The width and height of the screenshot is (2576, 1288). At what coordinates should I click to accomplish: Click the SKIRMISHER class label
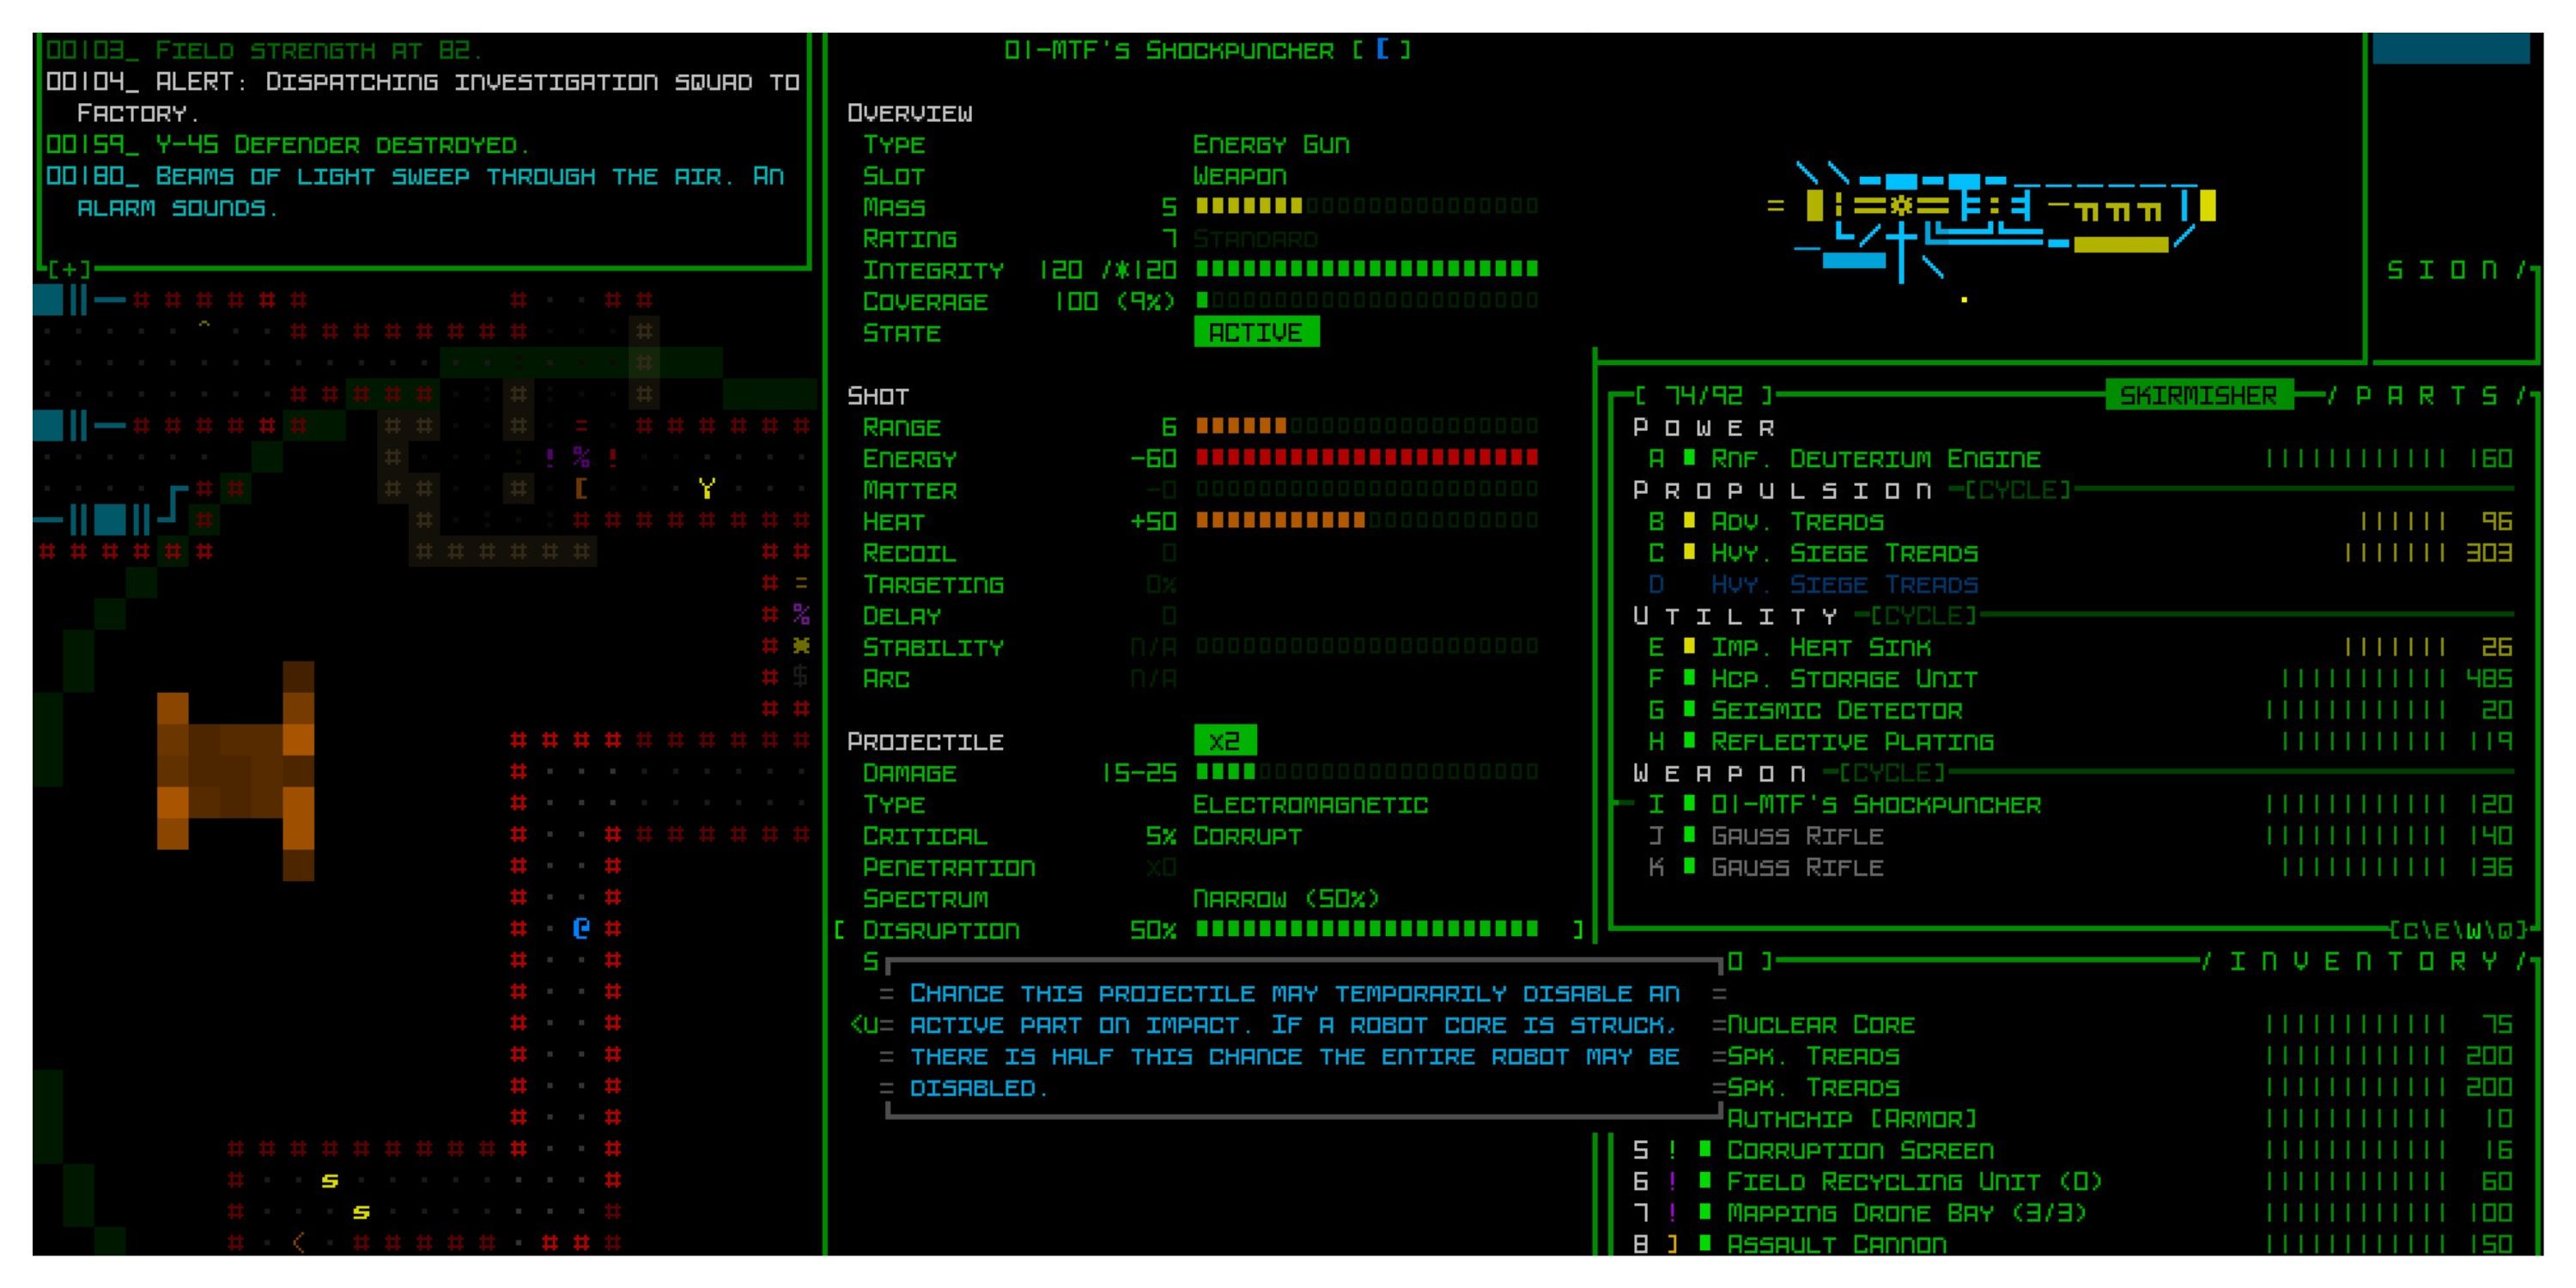tap(2198, 395)
